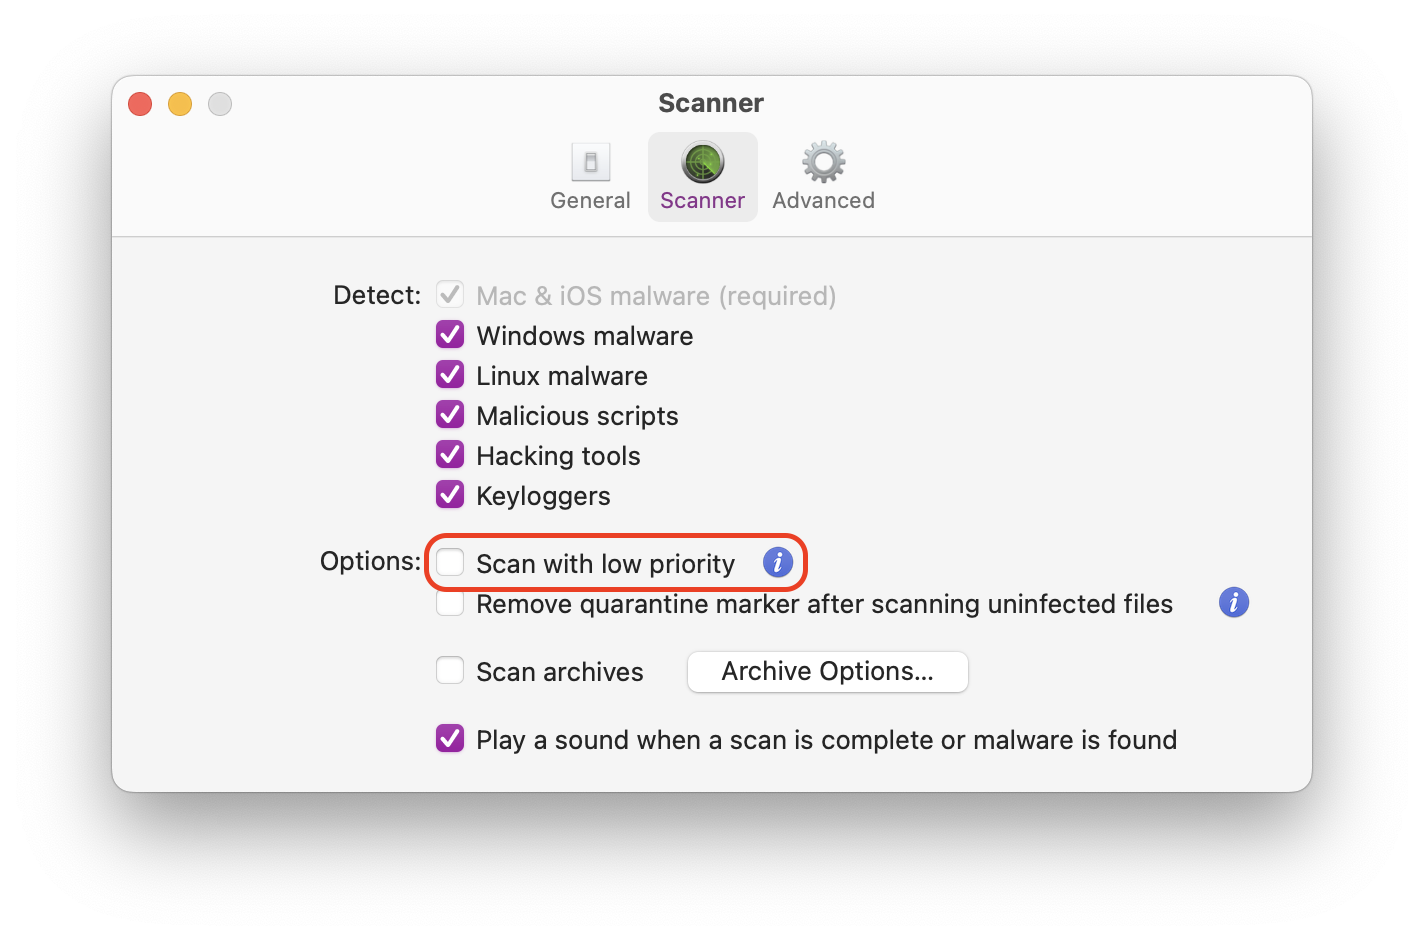Toggle Malicious scripts checkbox
The image size is (1424, 940).
pos(450,414)
